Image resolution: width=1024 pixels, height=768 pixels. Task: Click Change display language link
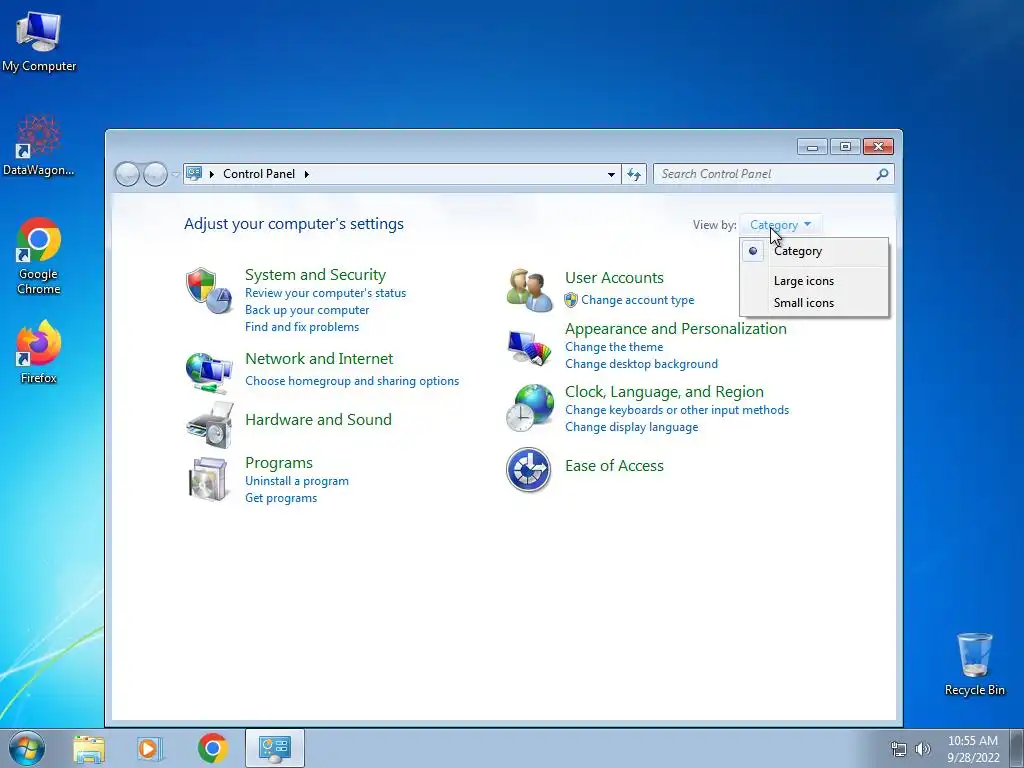pos(632,427)
